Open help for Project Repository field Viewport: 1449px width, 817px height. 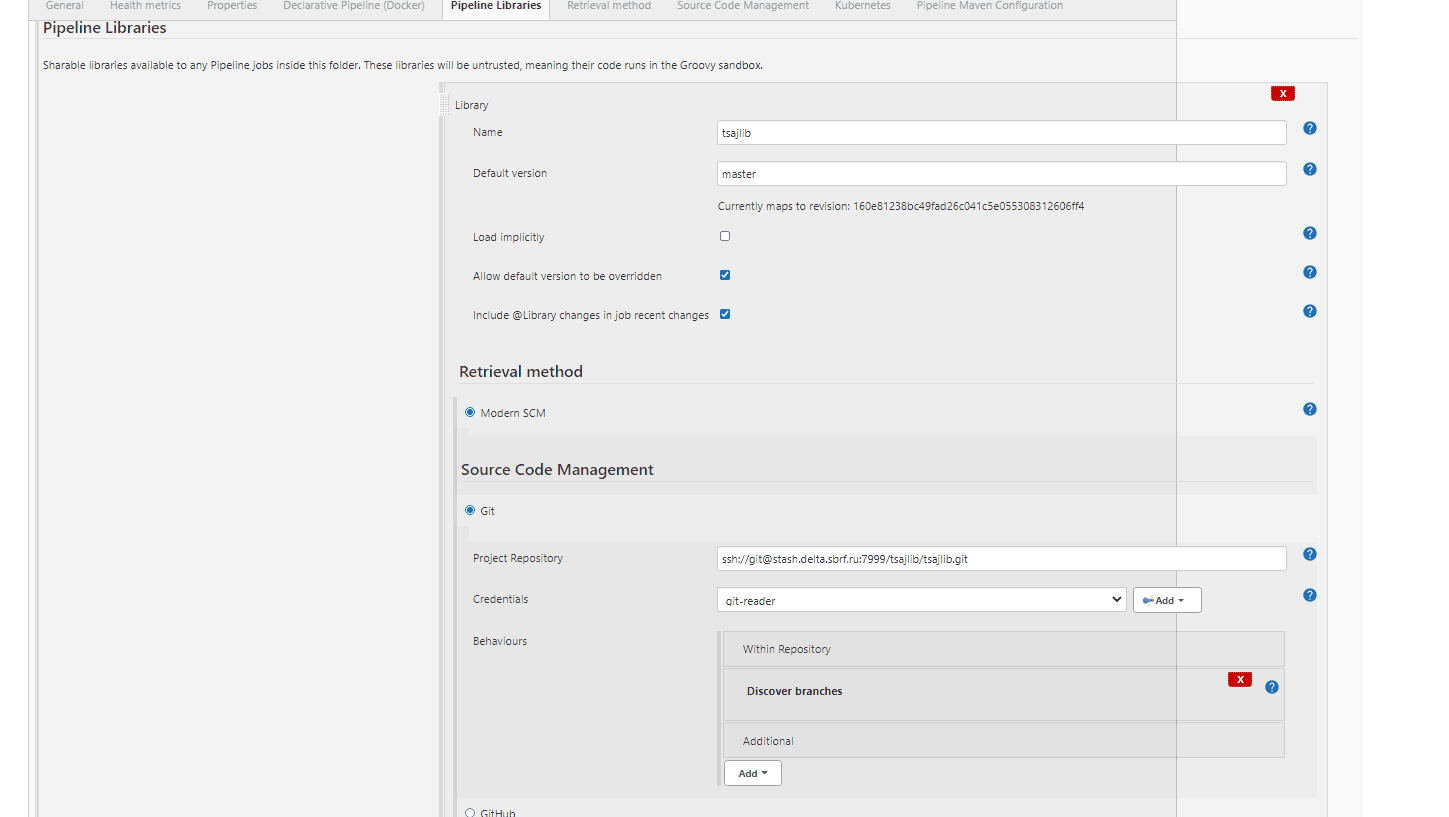click(x=1309, y=555)
